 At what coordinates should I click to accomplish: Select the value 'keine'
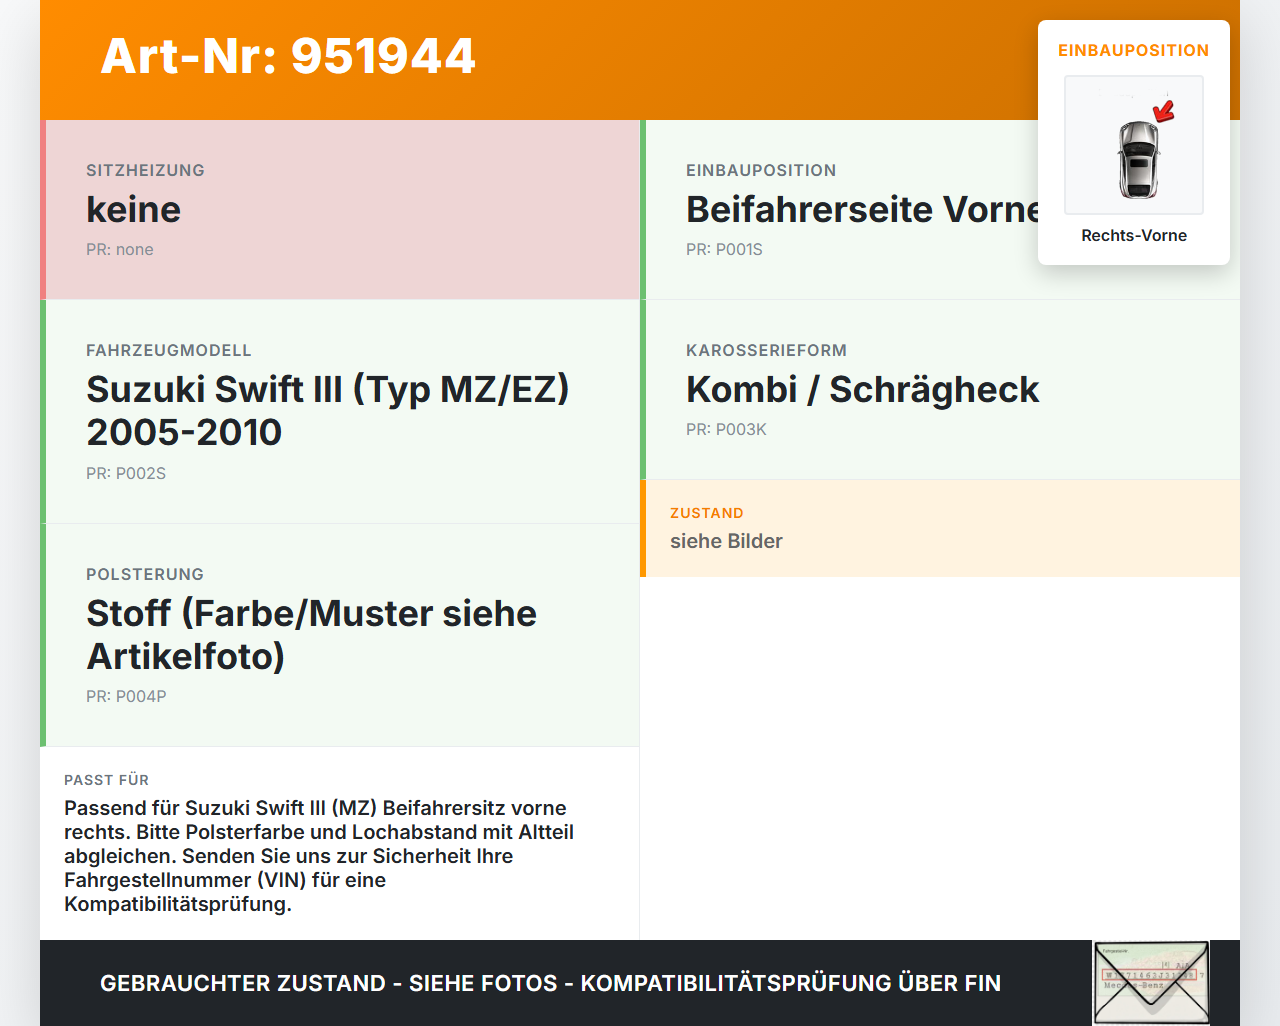click(x=134, y=209)
